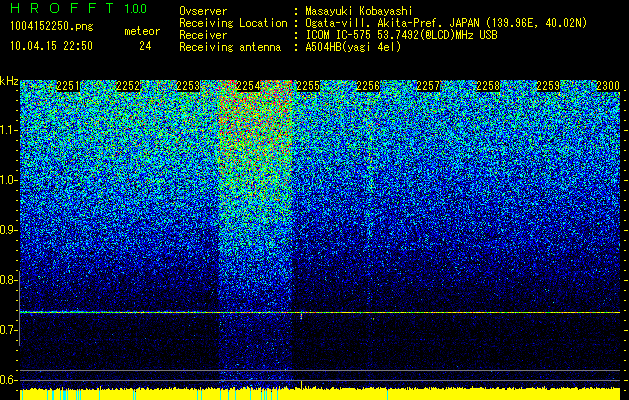
Task: Click the 'meteor' label
Action: coord(142,31)
